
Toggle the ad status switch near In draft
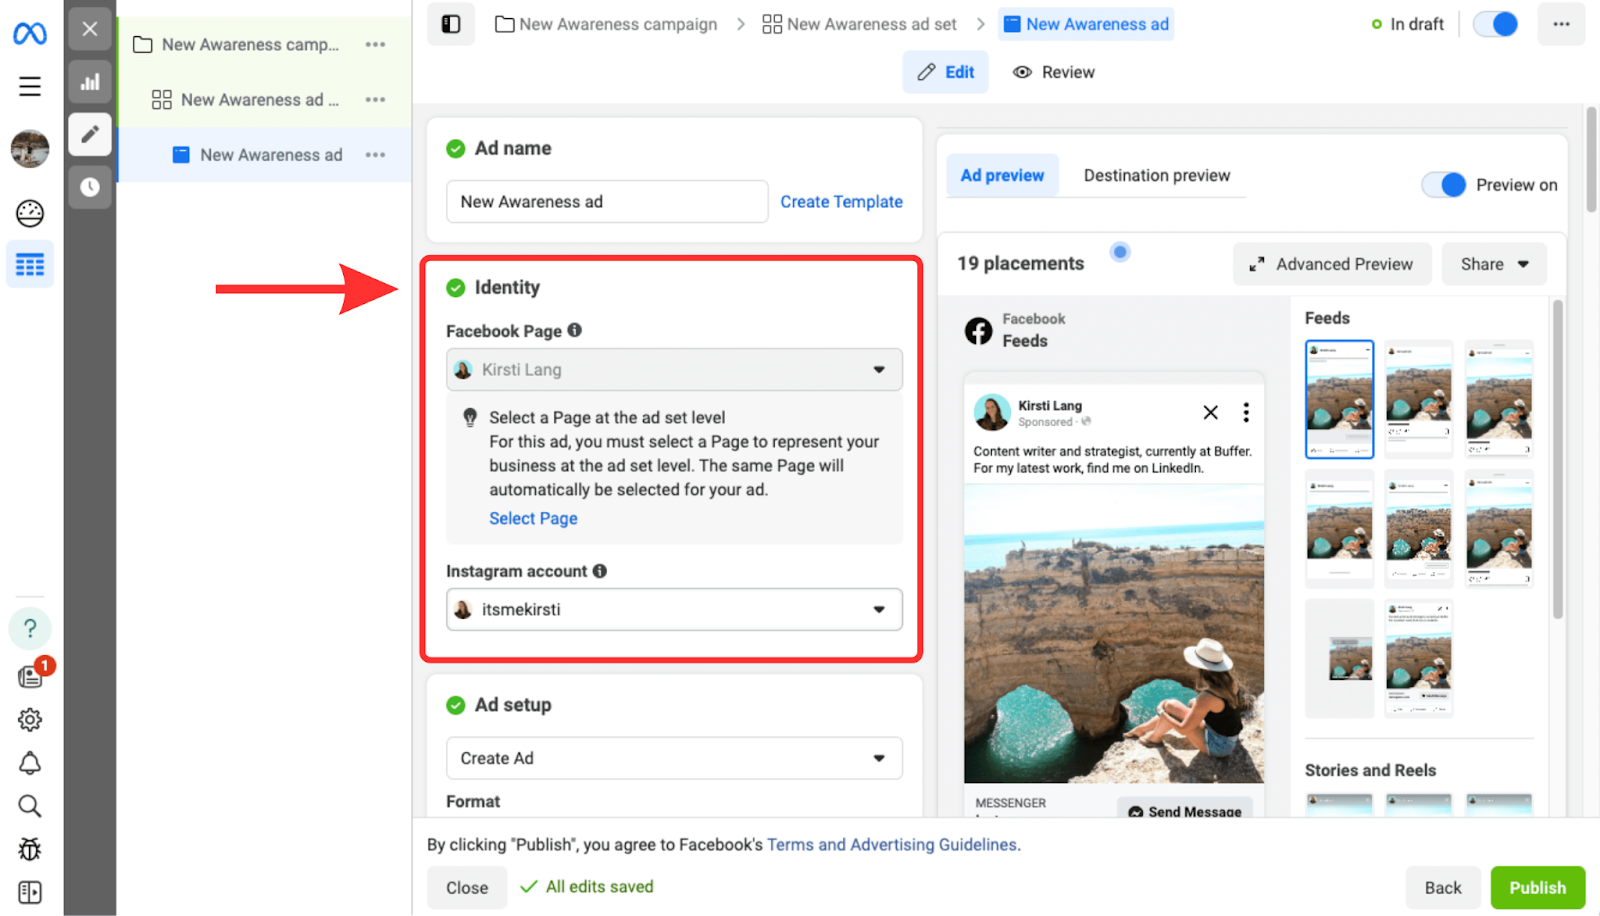(1496, 24)
